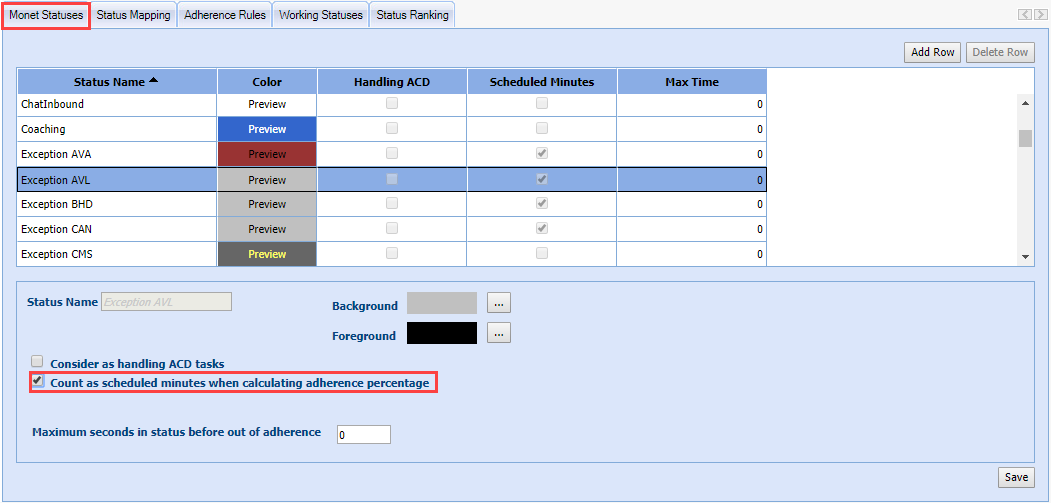Click the Coaching blue color preview cell

(x=267, y=129)
